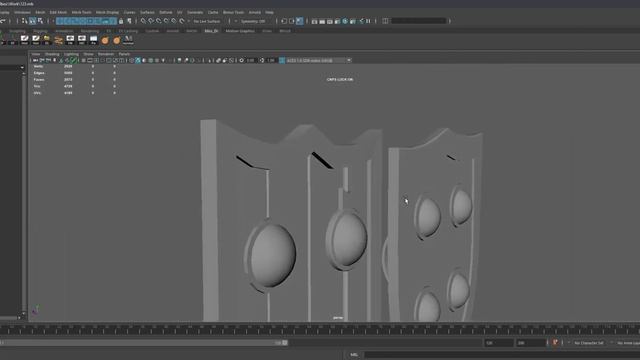This screenshot has height=360, width=640.
Task: Click the M logo shelf button
Action: [x=128, y=40]
